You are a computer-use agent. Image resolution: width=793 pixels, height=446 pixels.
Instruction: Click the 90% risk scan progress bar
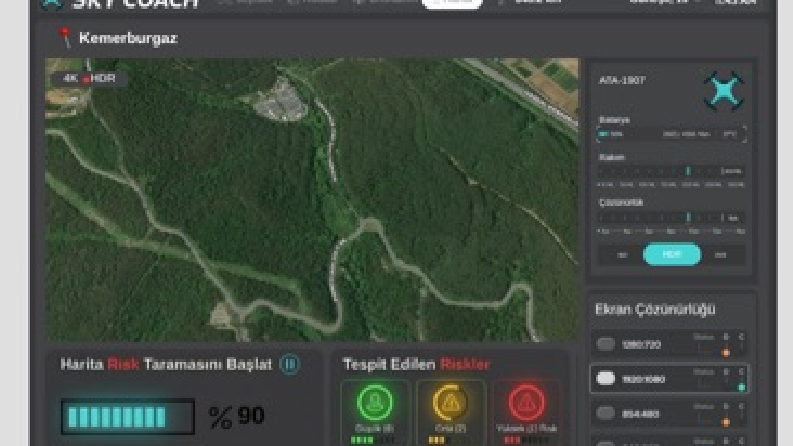[128, 417]
